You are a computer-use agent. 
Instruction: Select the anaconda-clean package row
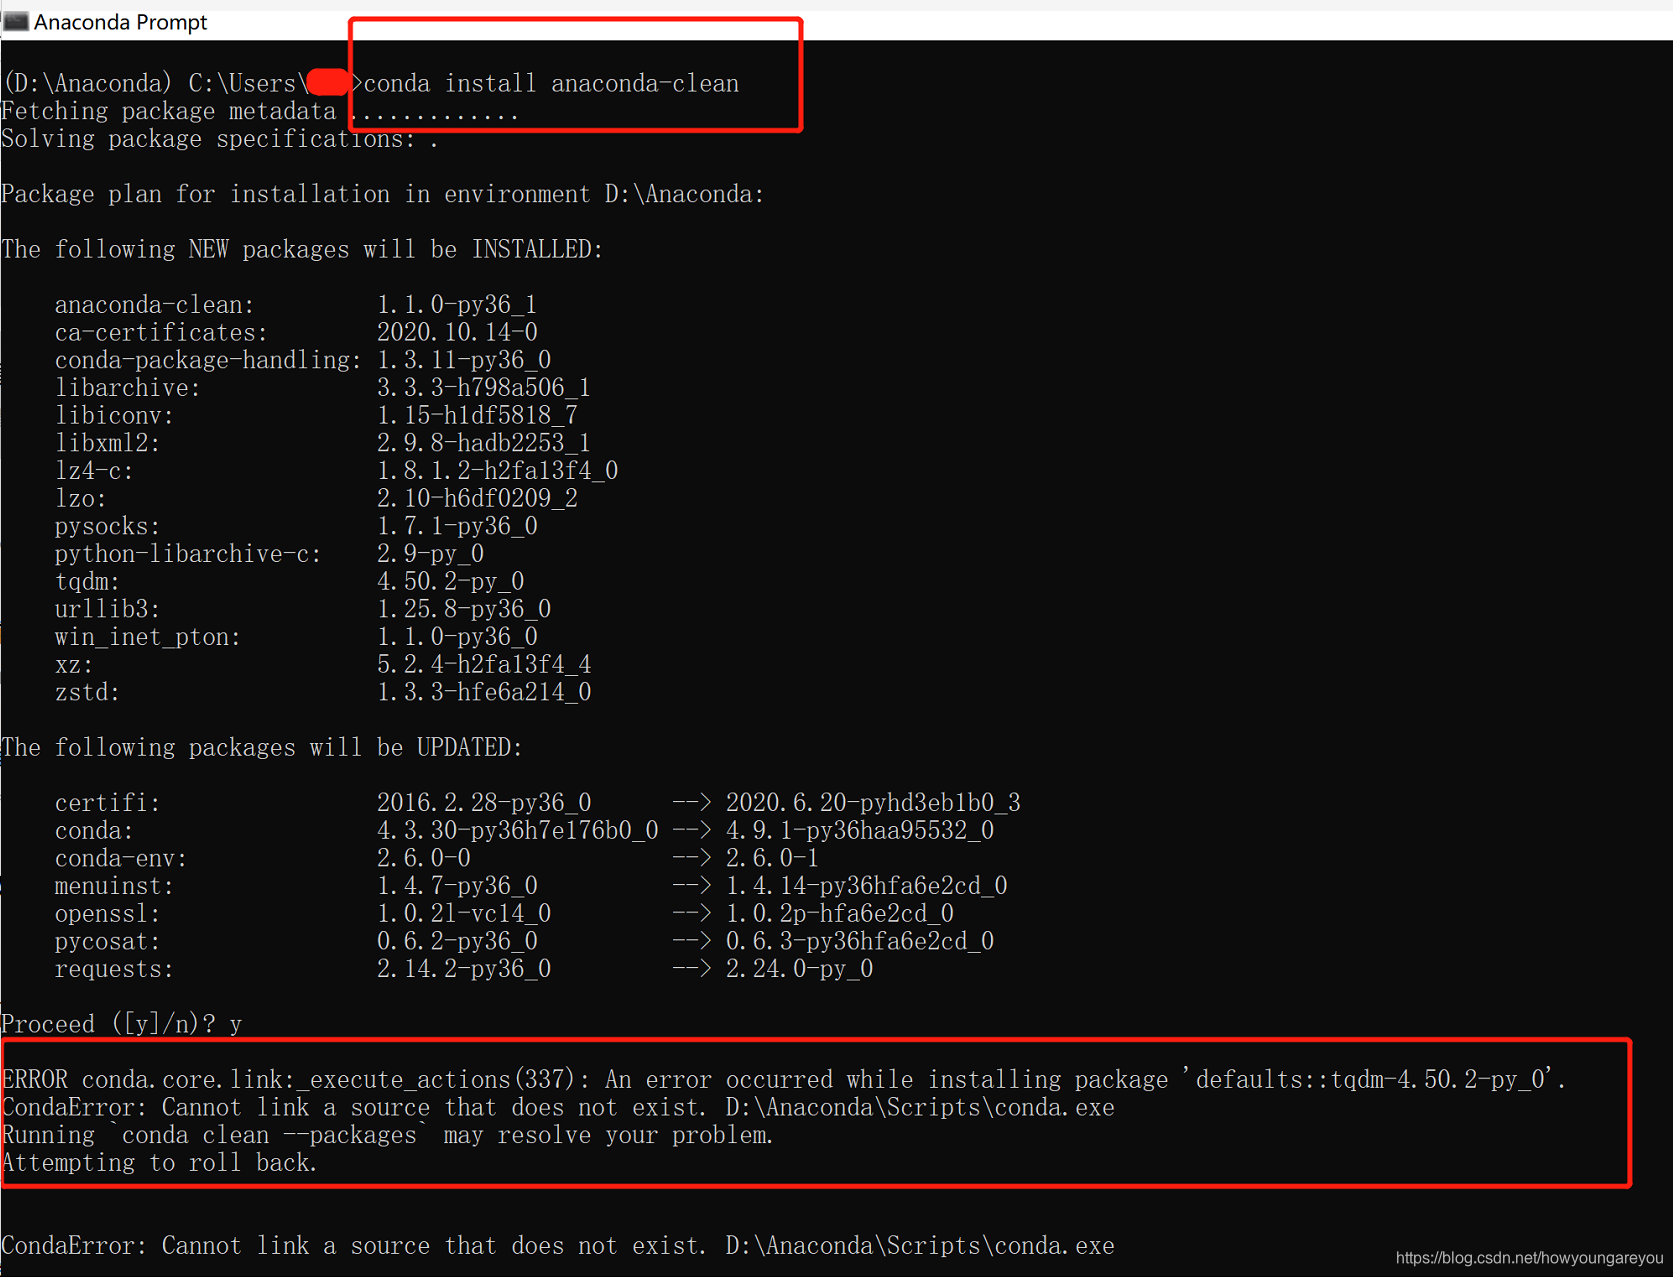tap(296, 305)
